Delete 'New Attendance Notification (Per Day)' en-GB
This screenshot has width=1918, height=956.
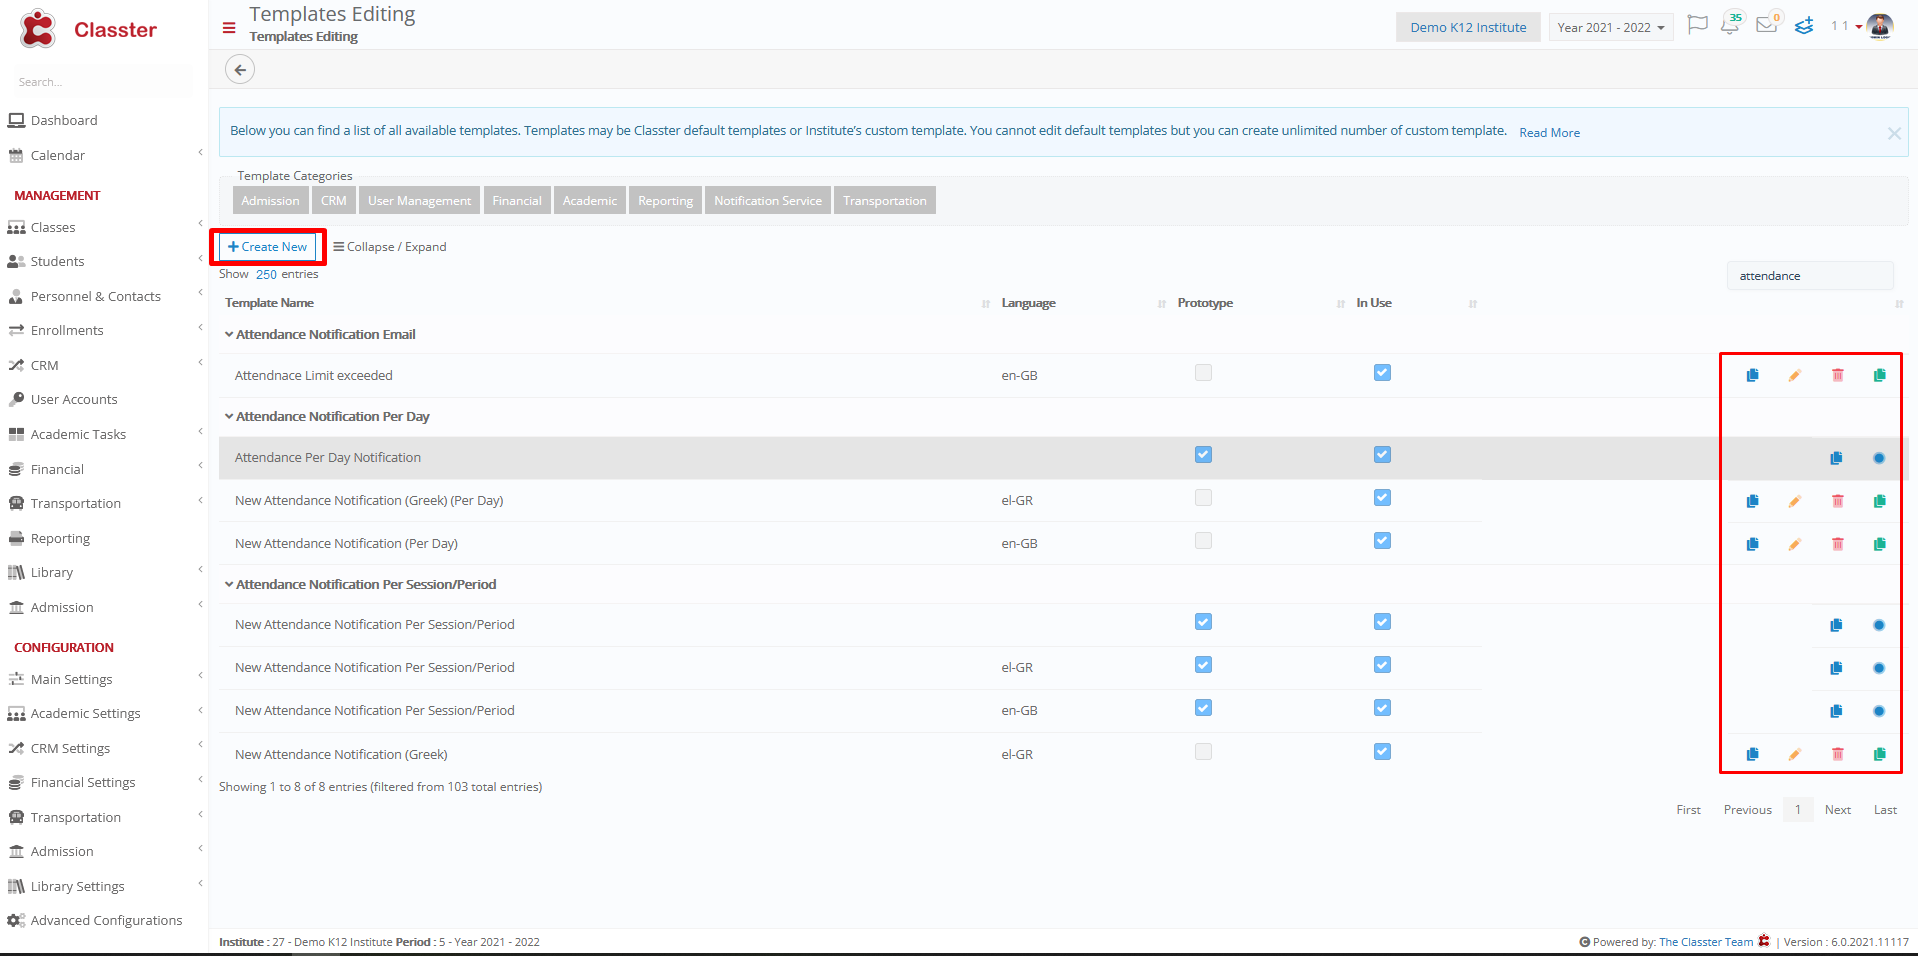tap(1837, 544)
